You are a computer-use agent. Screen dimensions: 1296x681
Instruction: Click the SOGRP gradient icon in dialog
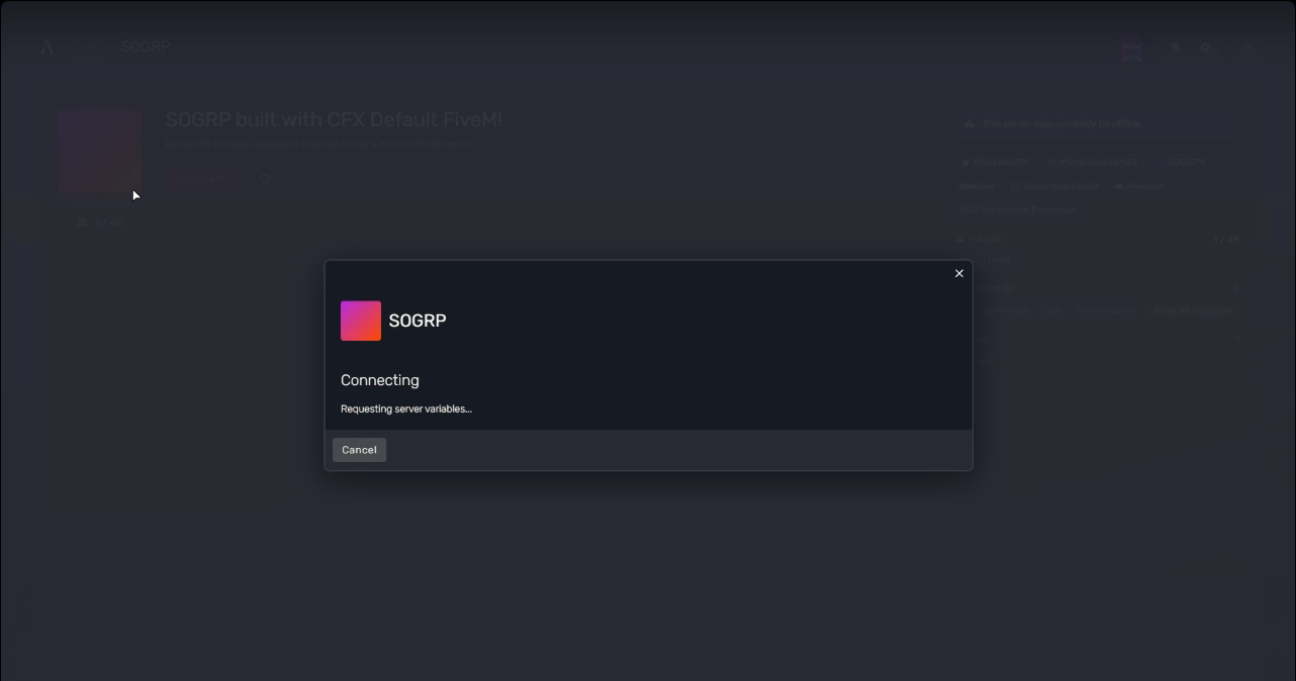[360, 321]
